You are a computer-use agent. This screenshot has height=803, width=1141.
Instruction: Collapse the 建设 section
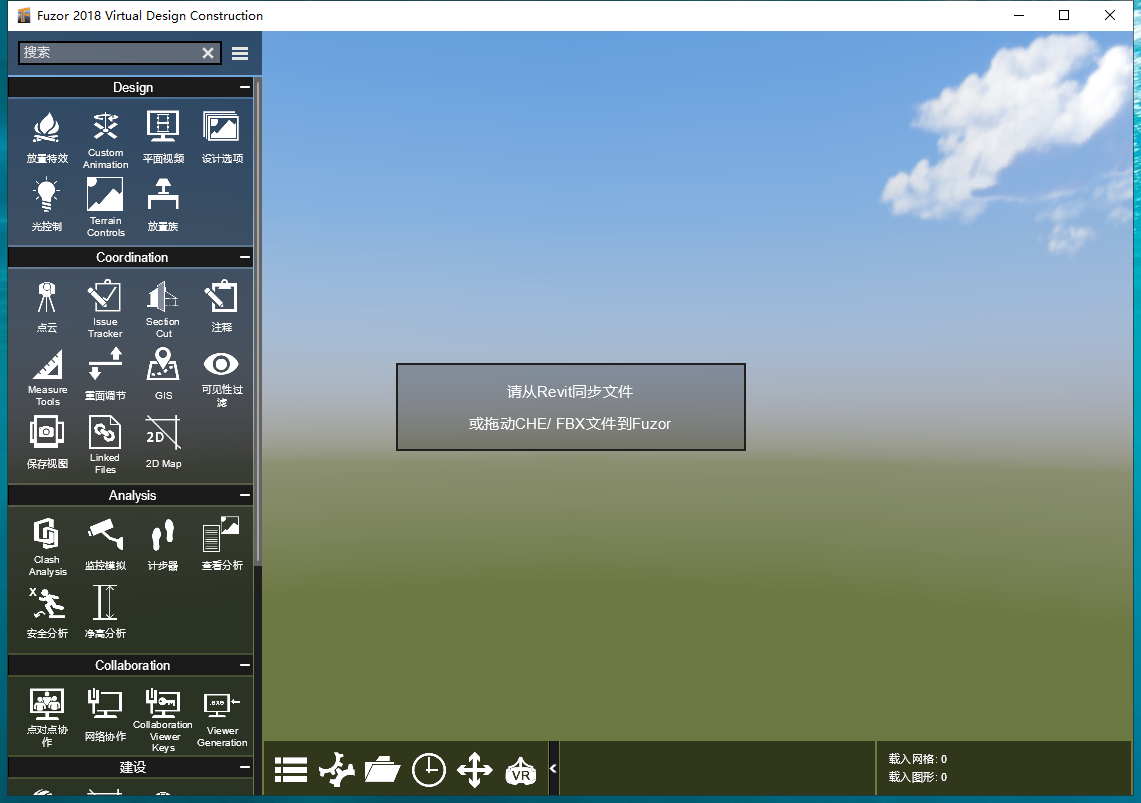[x=245, y=767]
